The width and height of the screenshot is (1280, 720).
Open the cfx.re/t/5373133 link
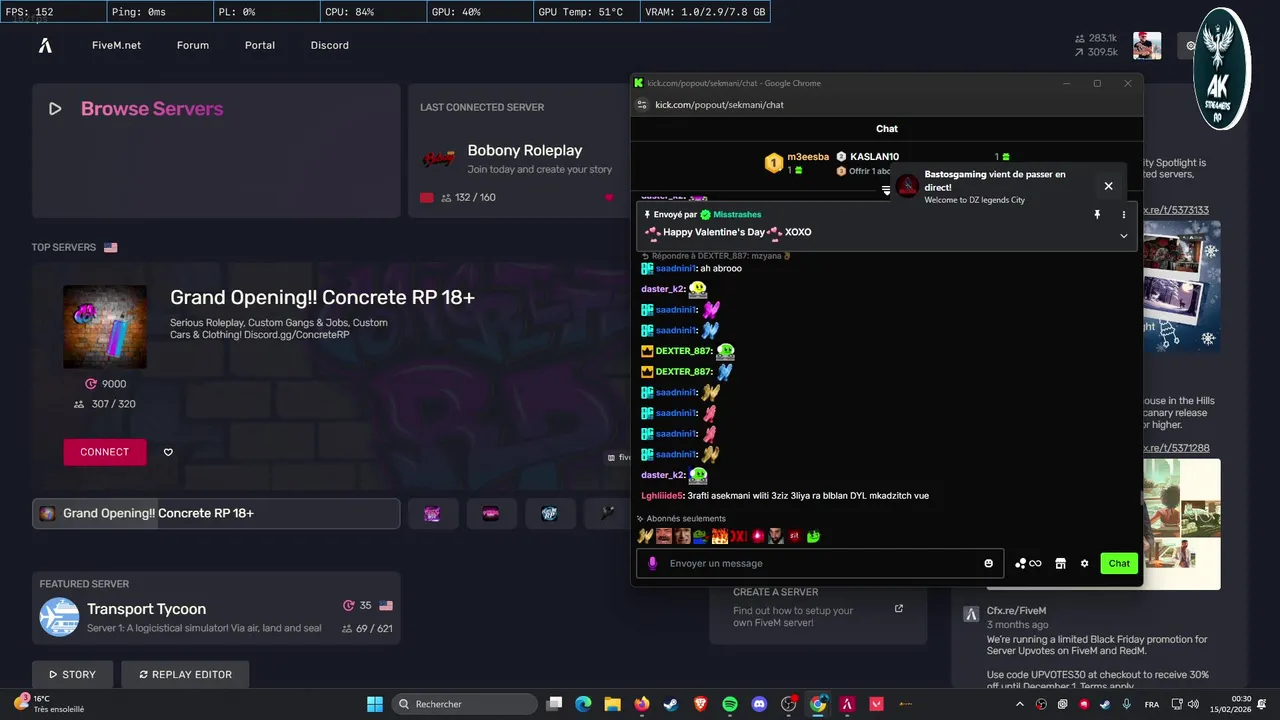[x=1176, y=210]
